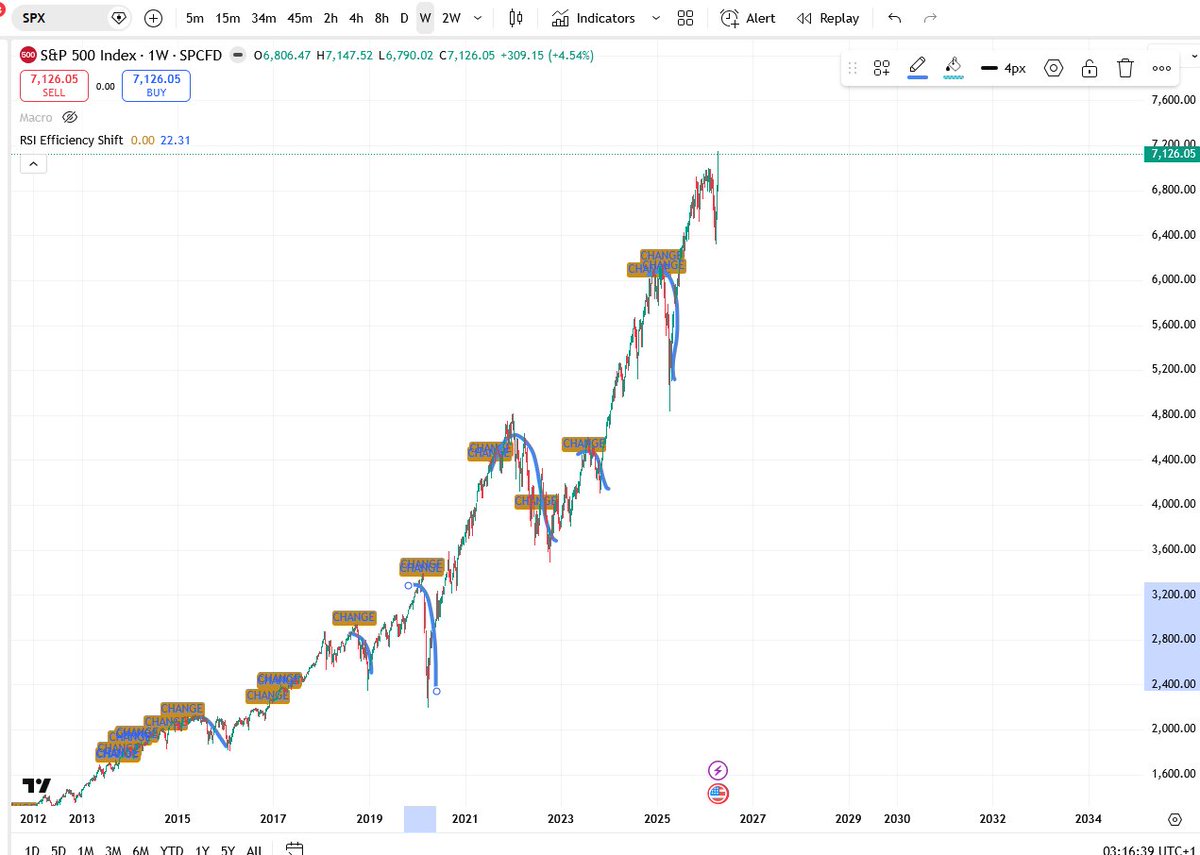Expand the Indicators favorites dropdown arrow
Image resolution: width=1200 pixels, height=855 pixels.
point(656,18)
